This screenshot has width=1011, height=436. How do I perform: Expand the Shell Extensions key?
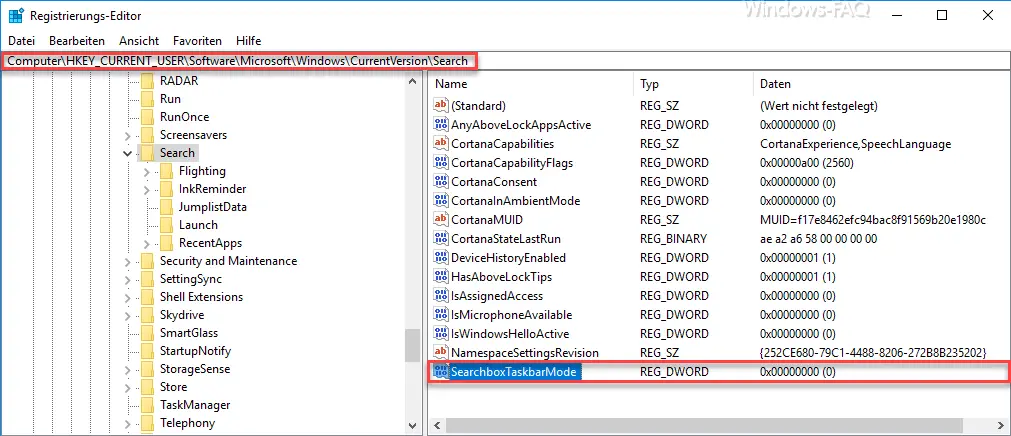pos(128,297)
